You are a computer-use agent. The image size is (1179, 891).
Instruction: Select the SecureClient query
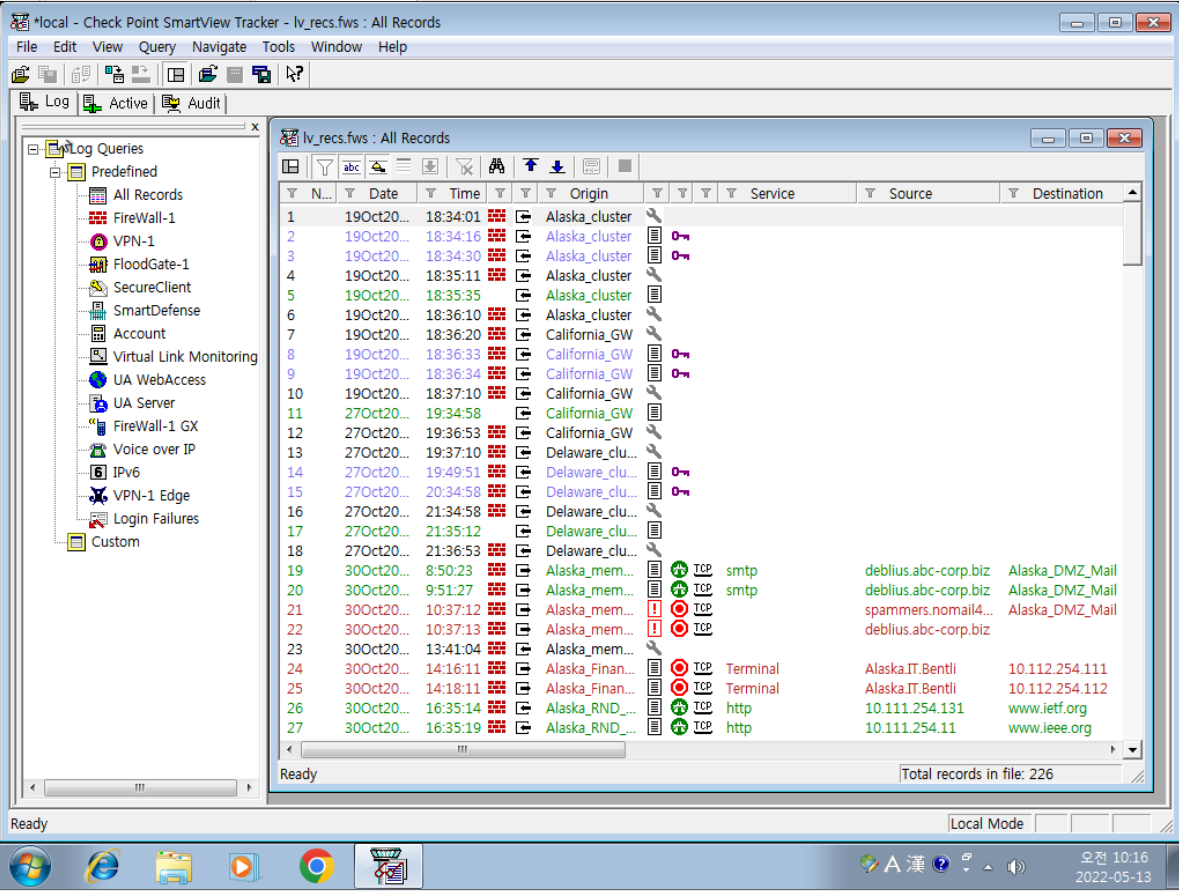coord(152,287)
